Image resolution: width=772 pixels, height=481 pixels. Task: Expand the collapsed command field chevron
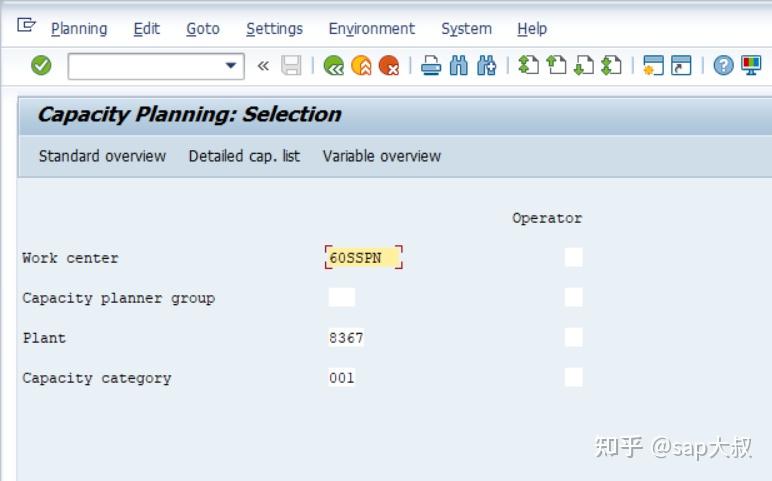coord(263,67)
